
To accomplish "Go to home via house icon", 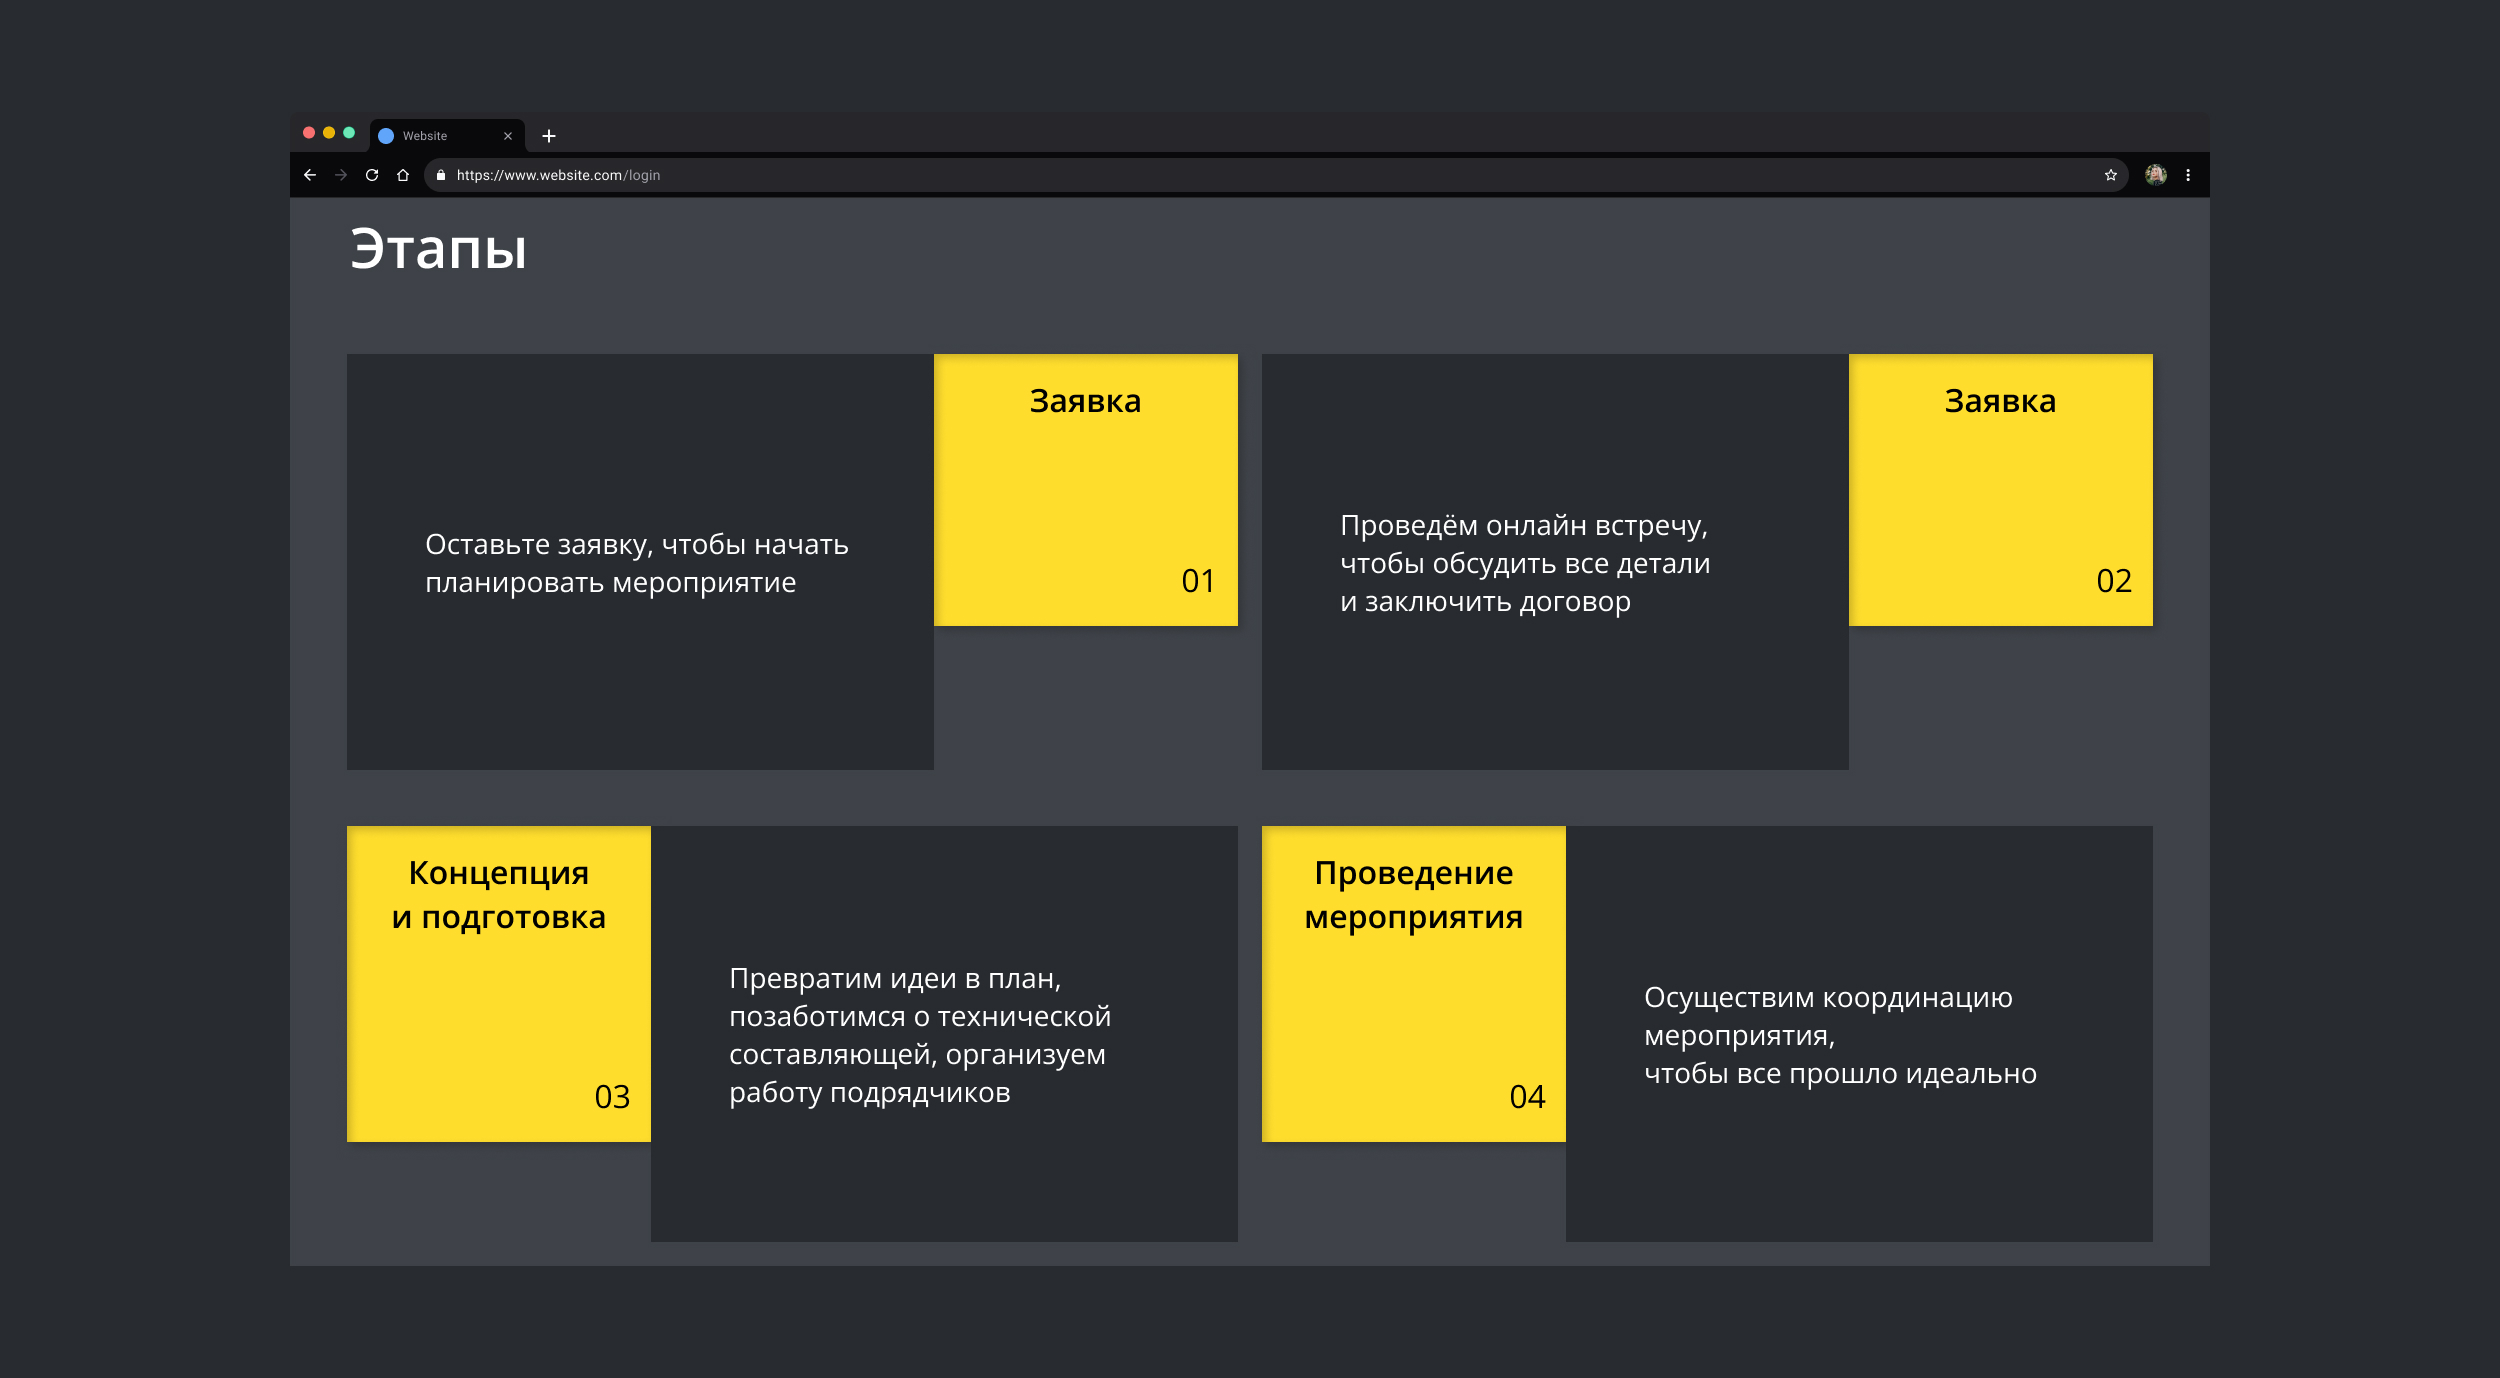I will pos(403,175).
